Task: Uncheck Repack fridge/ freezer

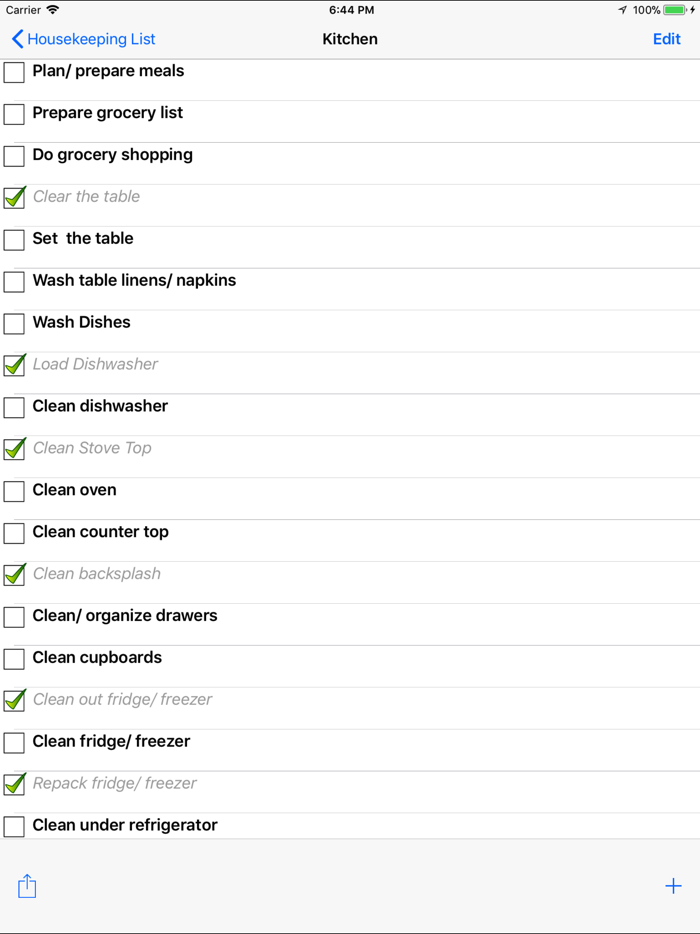Action: 13,785
